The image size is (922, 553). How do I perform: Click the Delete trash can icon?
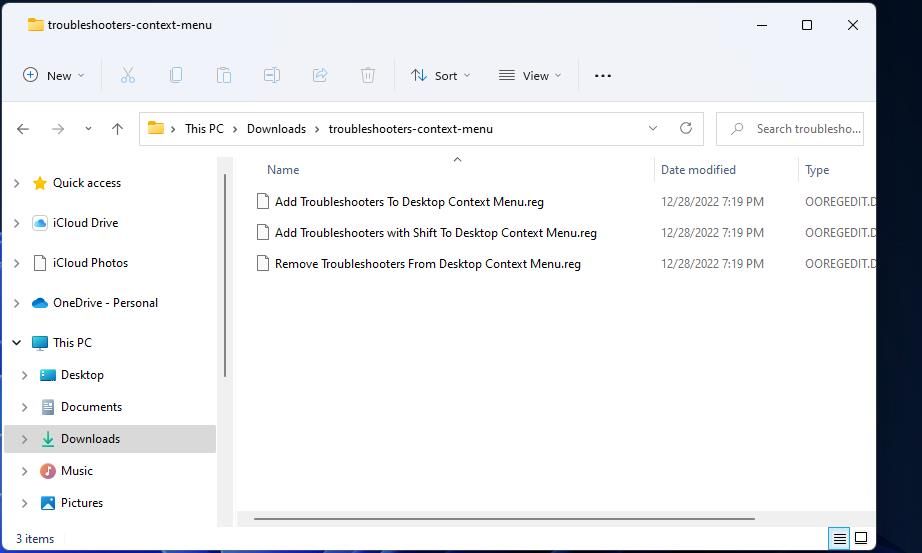pos(368,75)
